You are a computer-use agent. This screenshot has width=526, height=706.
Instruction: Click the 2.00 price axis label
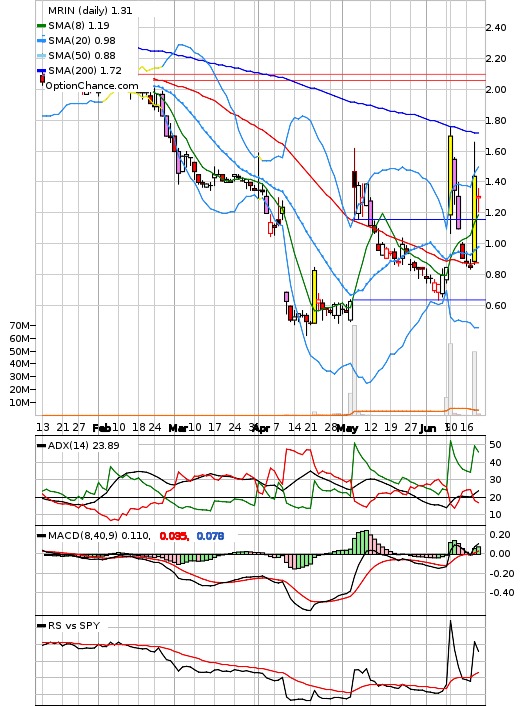496,90
